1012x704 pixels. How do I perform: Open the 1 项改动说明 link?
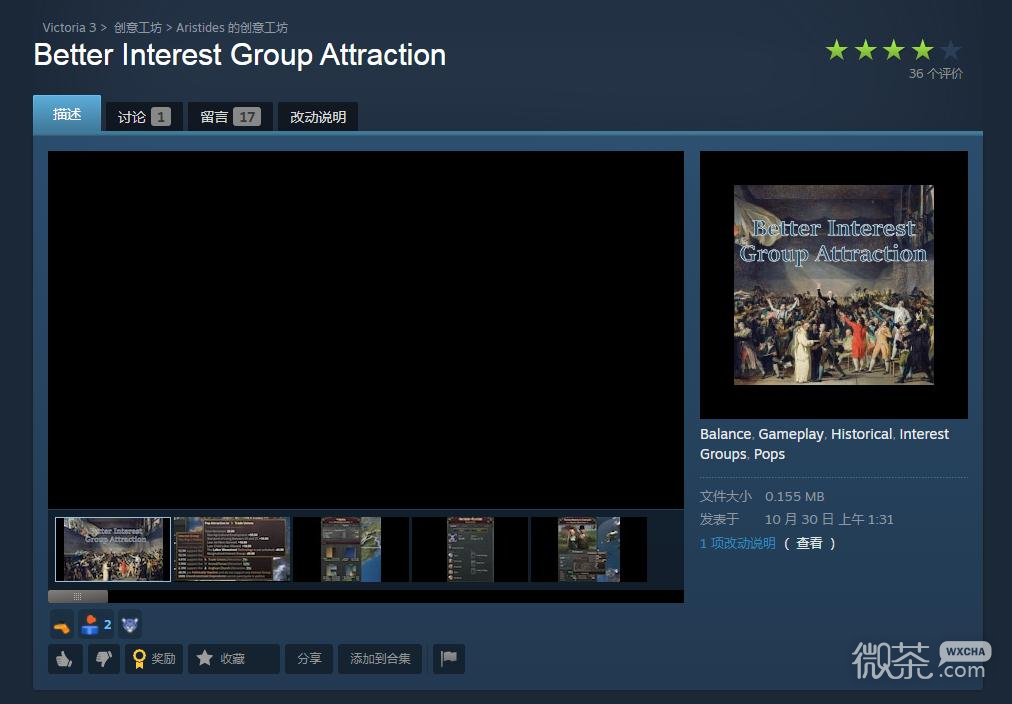coord(738,543)
